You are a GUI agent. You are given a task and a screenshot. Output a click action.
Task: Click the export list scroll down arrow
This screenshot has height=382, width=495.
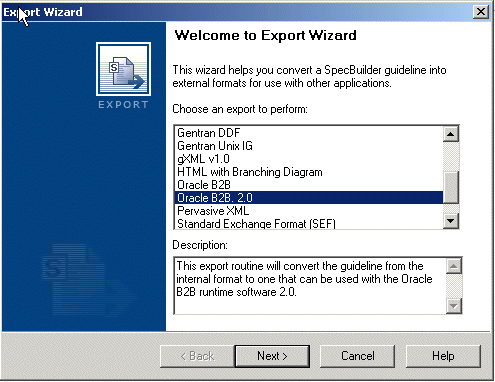point(451,221)
